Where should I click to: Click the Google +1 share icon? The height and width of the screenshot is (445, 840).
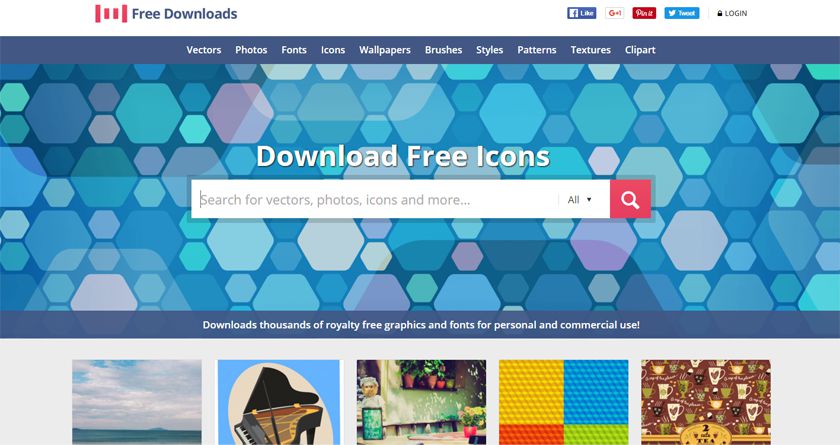tap(614, 13)
